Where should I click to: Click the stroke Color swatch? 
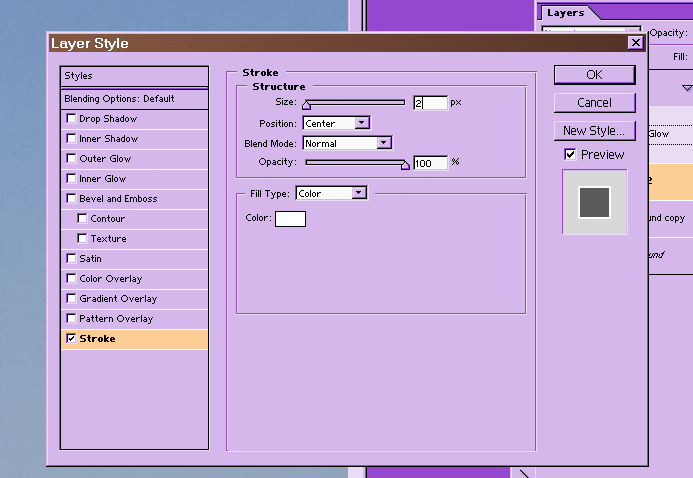[x=290, y=218]
